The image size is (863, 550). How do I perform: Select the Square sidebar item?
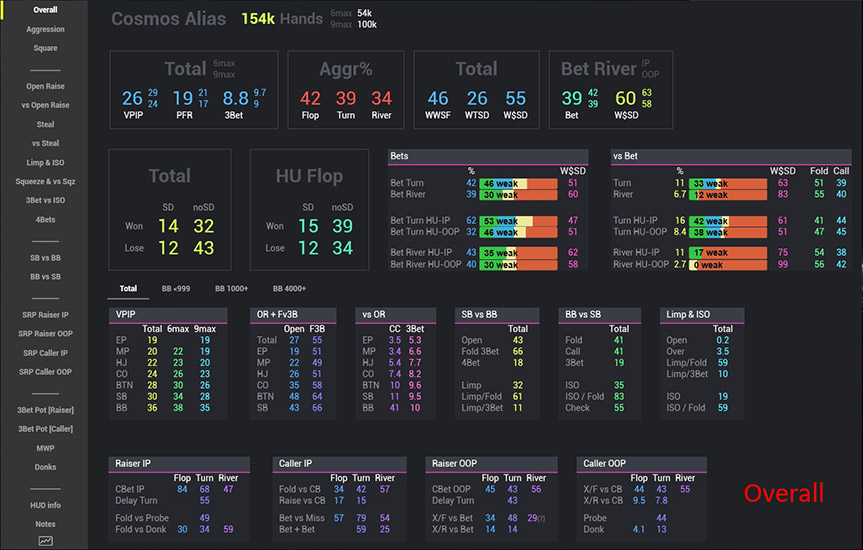tap(45, 48)
